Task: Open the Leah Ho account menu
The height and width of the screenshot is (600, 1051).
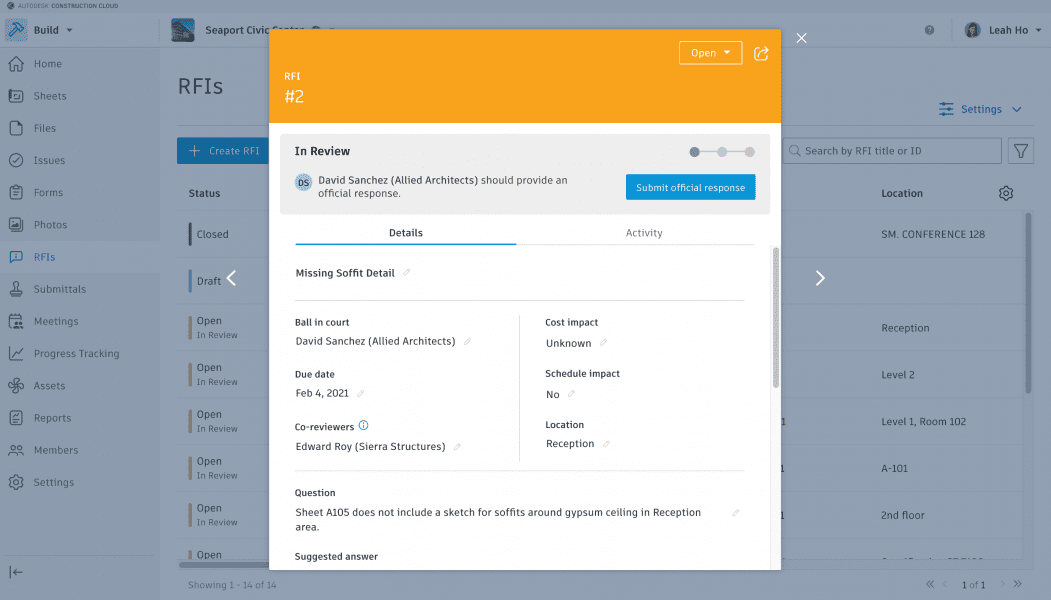Action: coord(1003,30)
